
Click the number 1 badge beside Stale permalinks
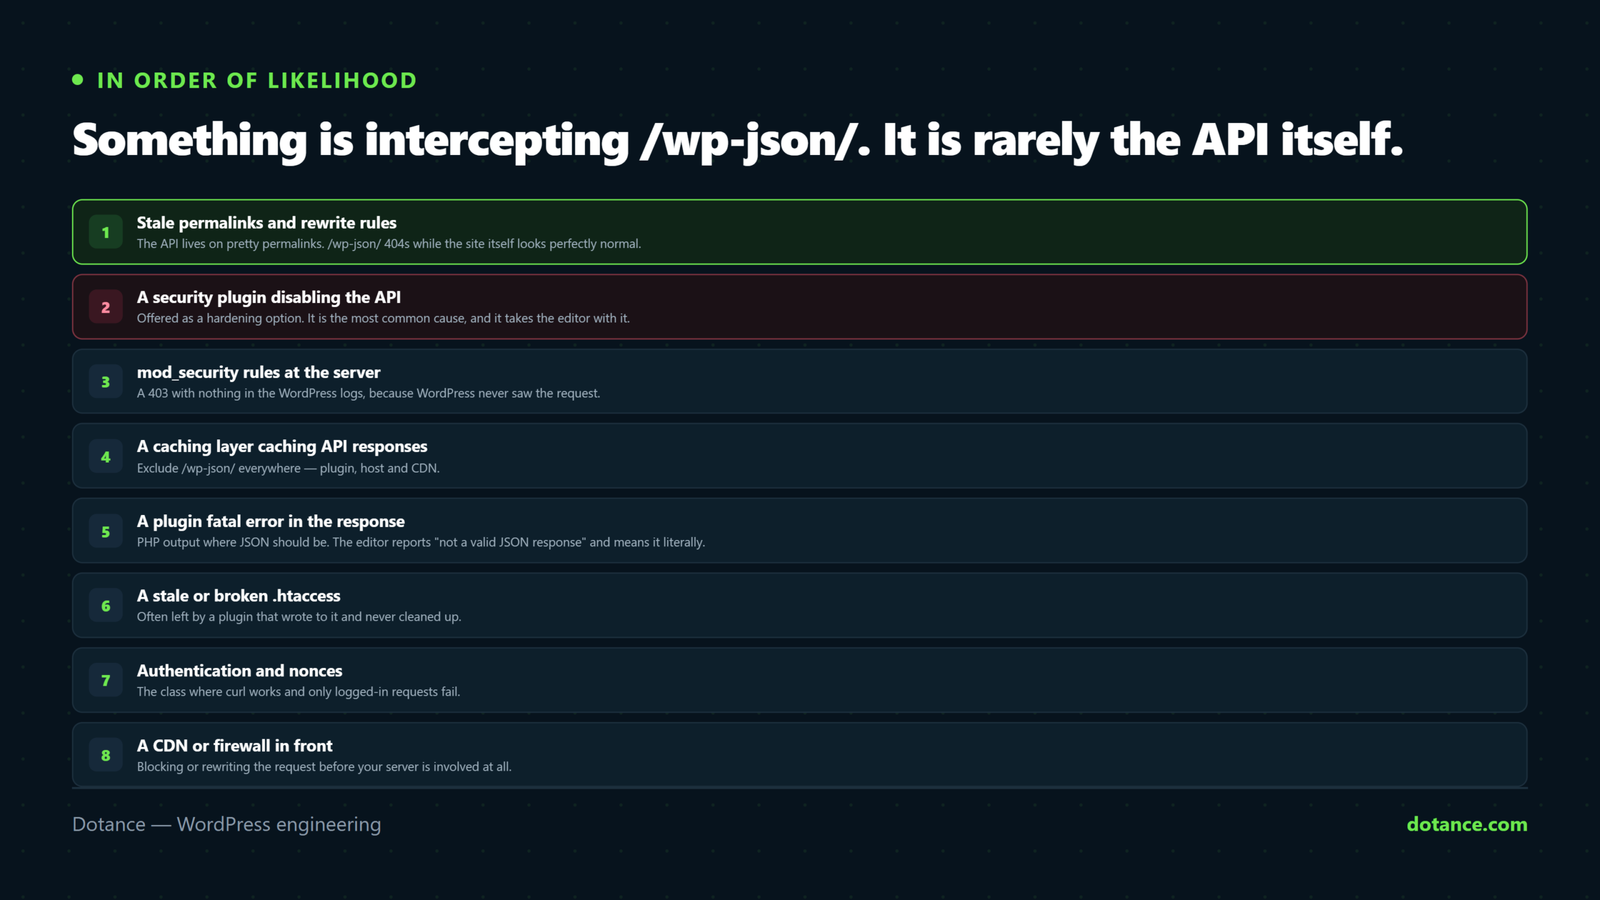[x=105, y=232]
